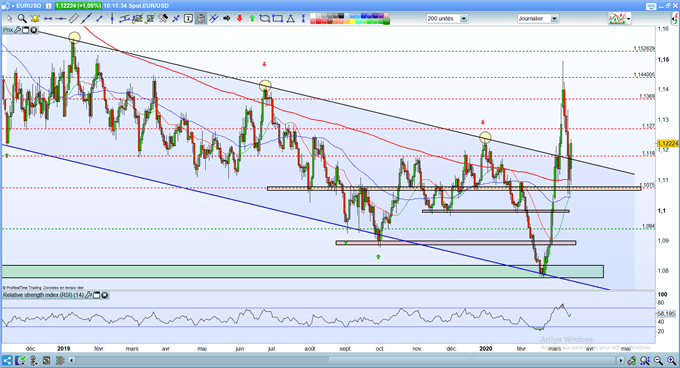680x368 pixels.
Task: Click the pair of magnifiers icon at bottom right
Action: point(644,361)
